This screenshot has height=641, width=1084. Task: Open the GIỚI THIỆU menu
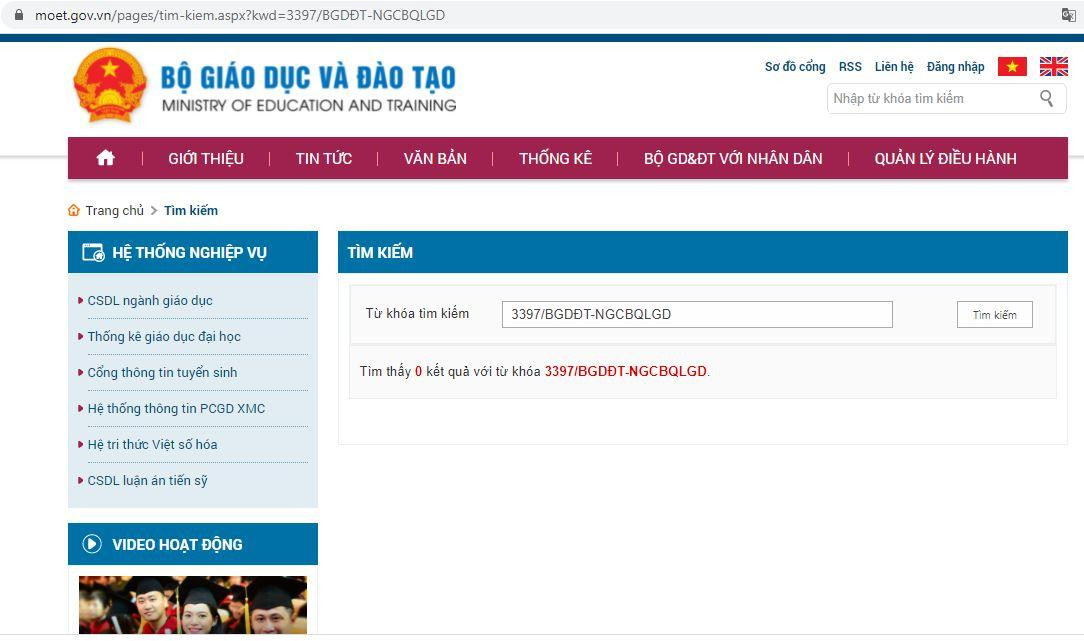tap(206, 158)
